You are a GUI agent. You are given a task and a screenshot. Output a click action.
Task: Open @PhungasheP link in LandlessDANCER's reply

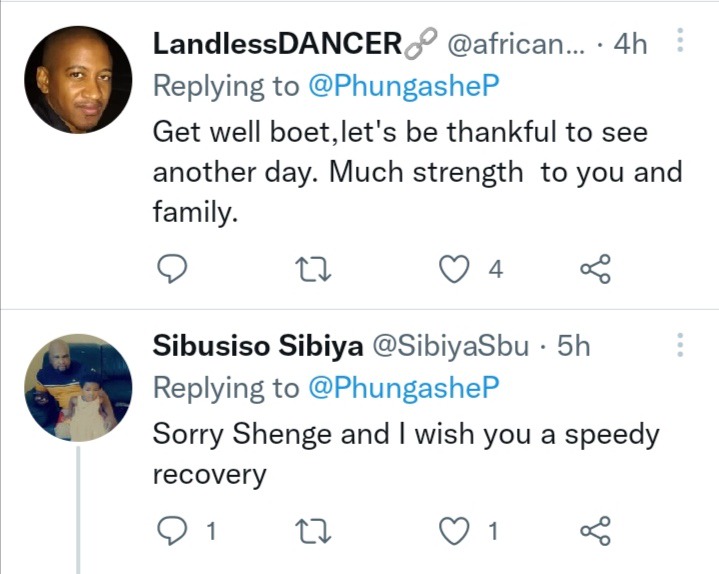pos(404,86)
